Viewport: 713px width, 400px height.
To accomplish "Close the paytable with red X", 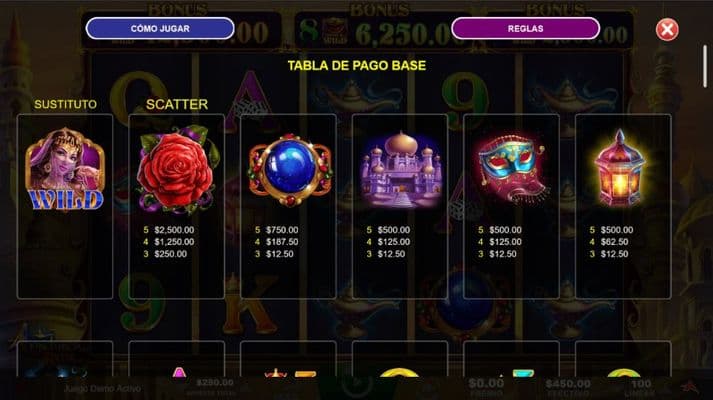I will pos(667,30).
